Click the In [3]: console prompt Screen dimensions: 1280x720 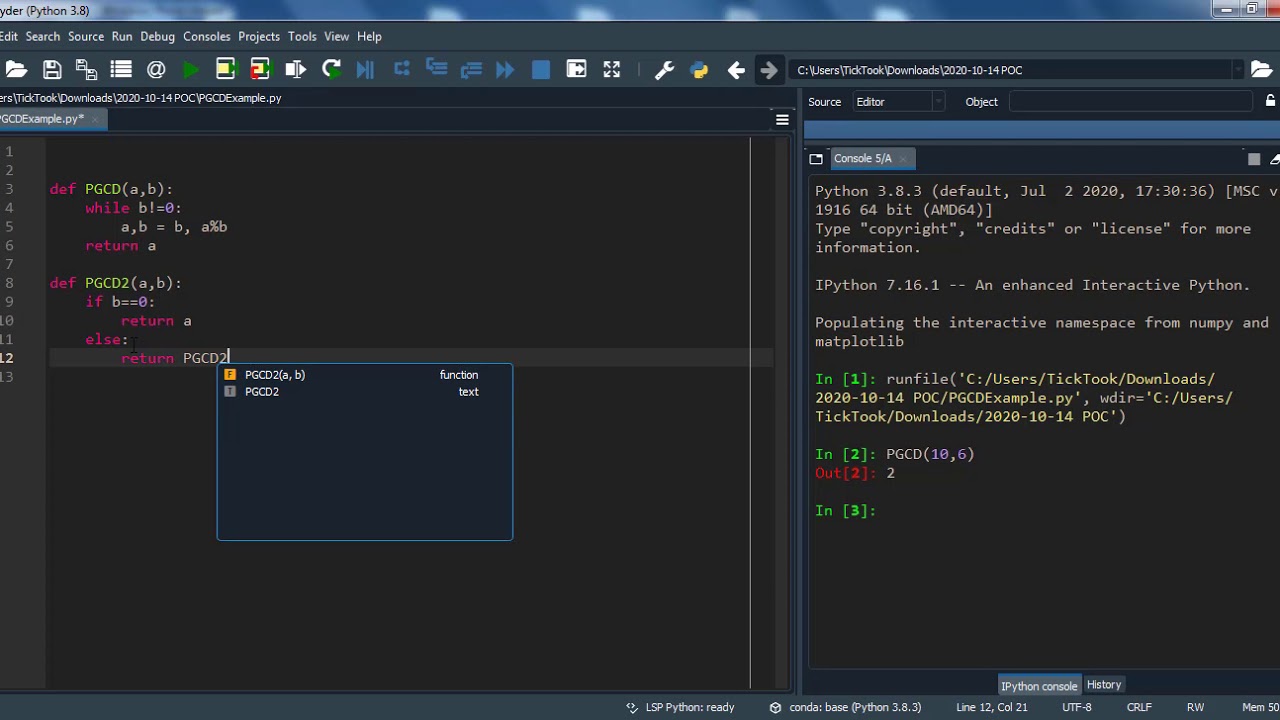pos(845,511)
